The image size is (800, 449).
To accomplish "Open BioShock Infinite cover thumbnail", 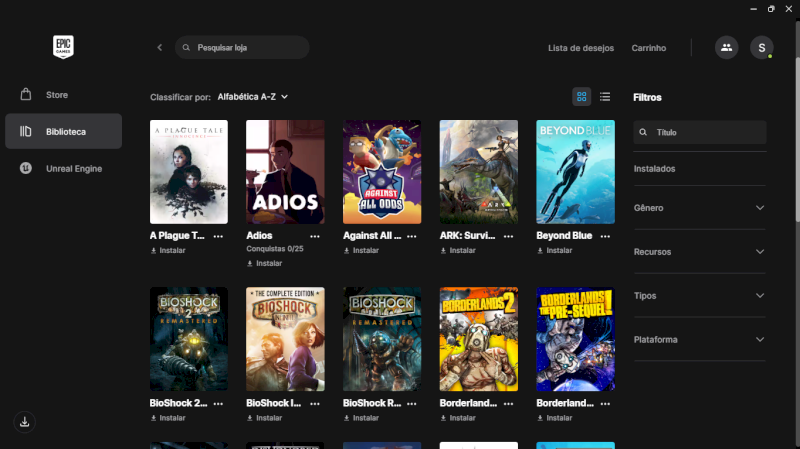I will pyautogui.click(x=285, y=339).
